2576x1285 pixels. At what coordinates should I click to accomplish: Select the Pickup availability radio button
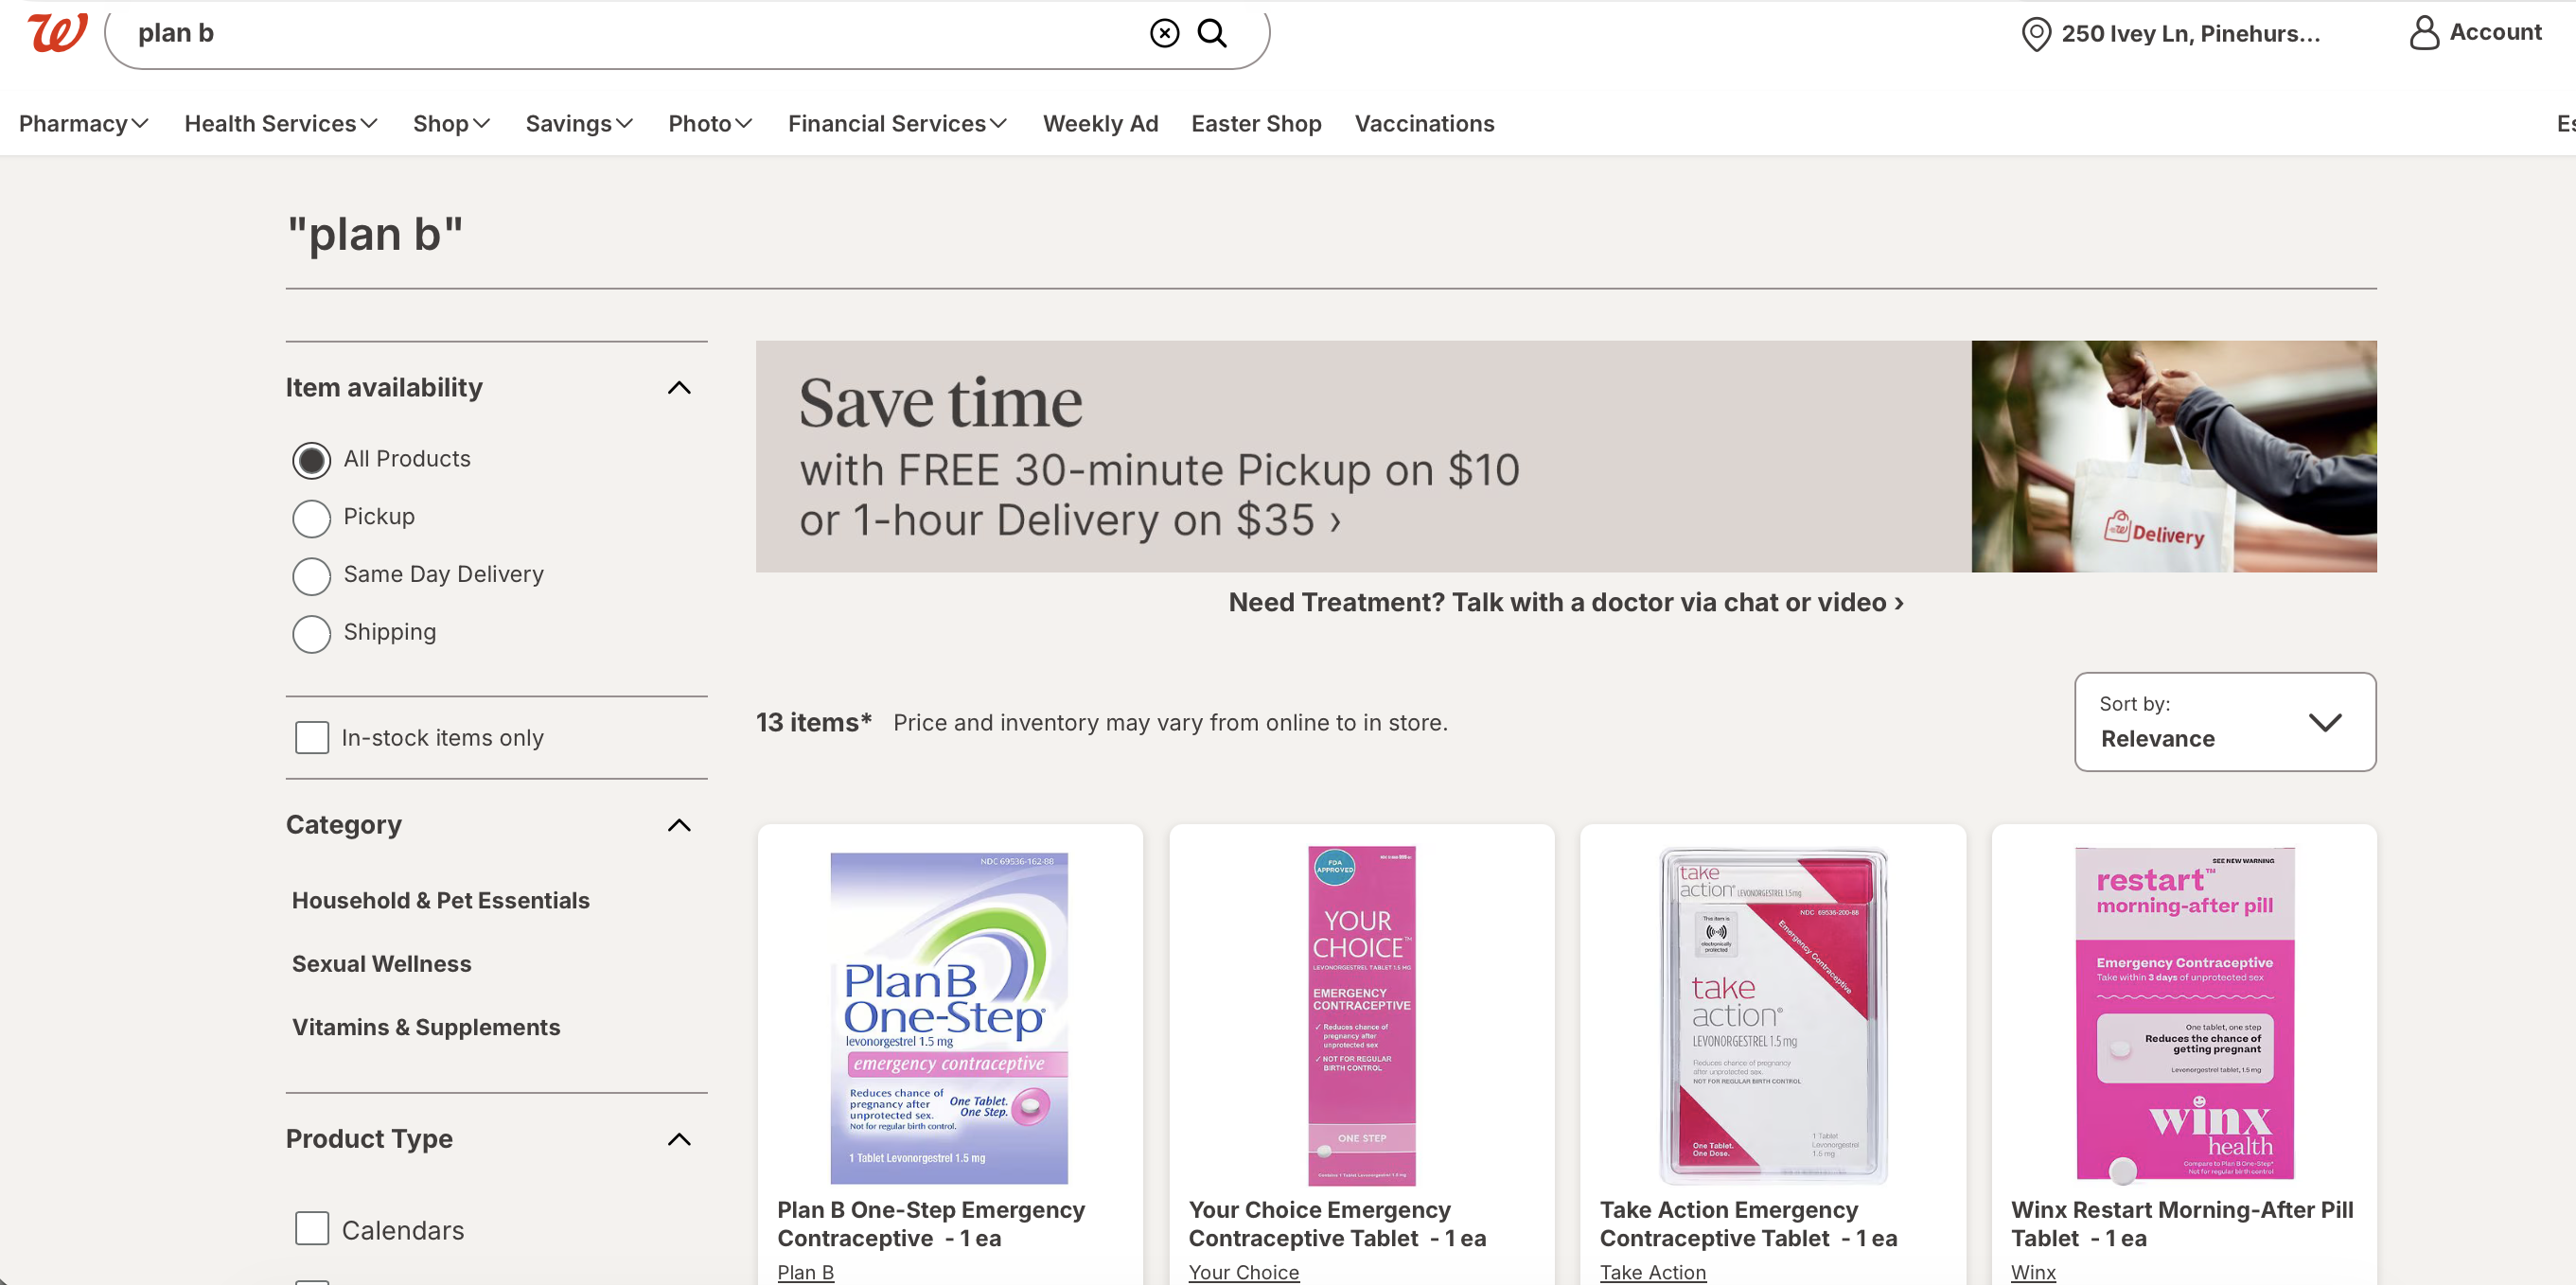point(312,518)
